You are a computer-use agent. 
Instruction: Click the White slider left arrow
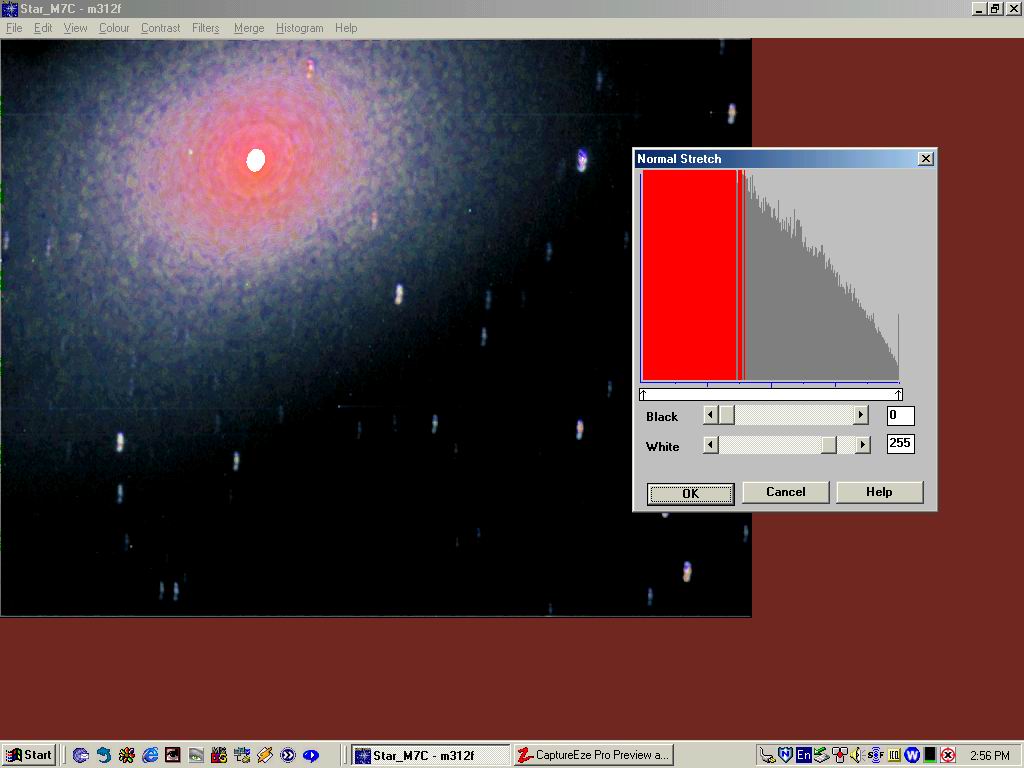[711, 445]
